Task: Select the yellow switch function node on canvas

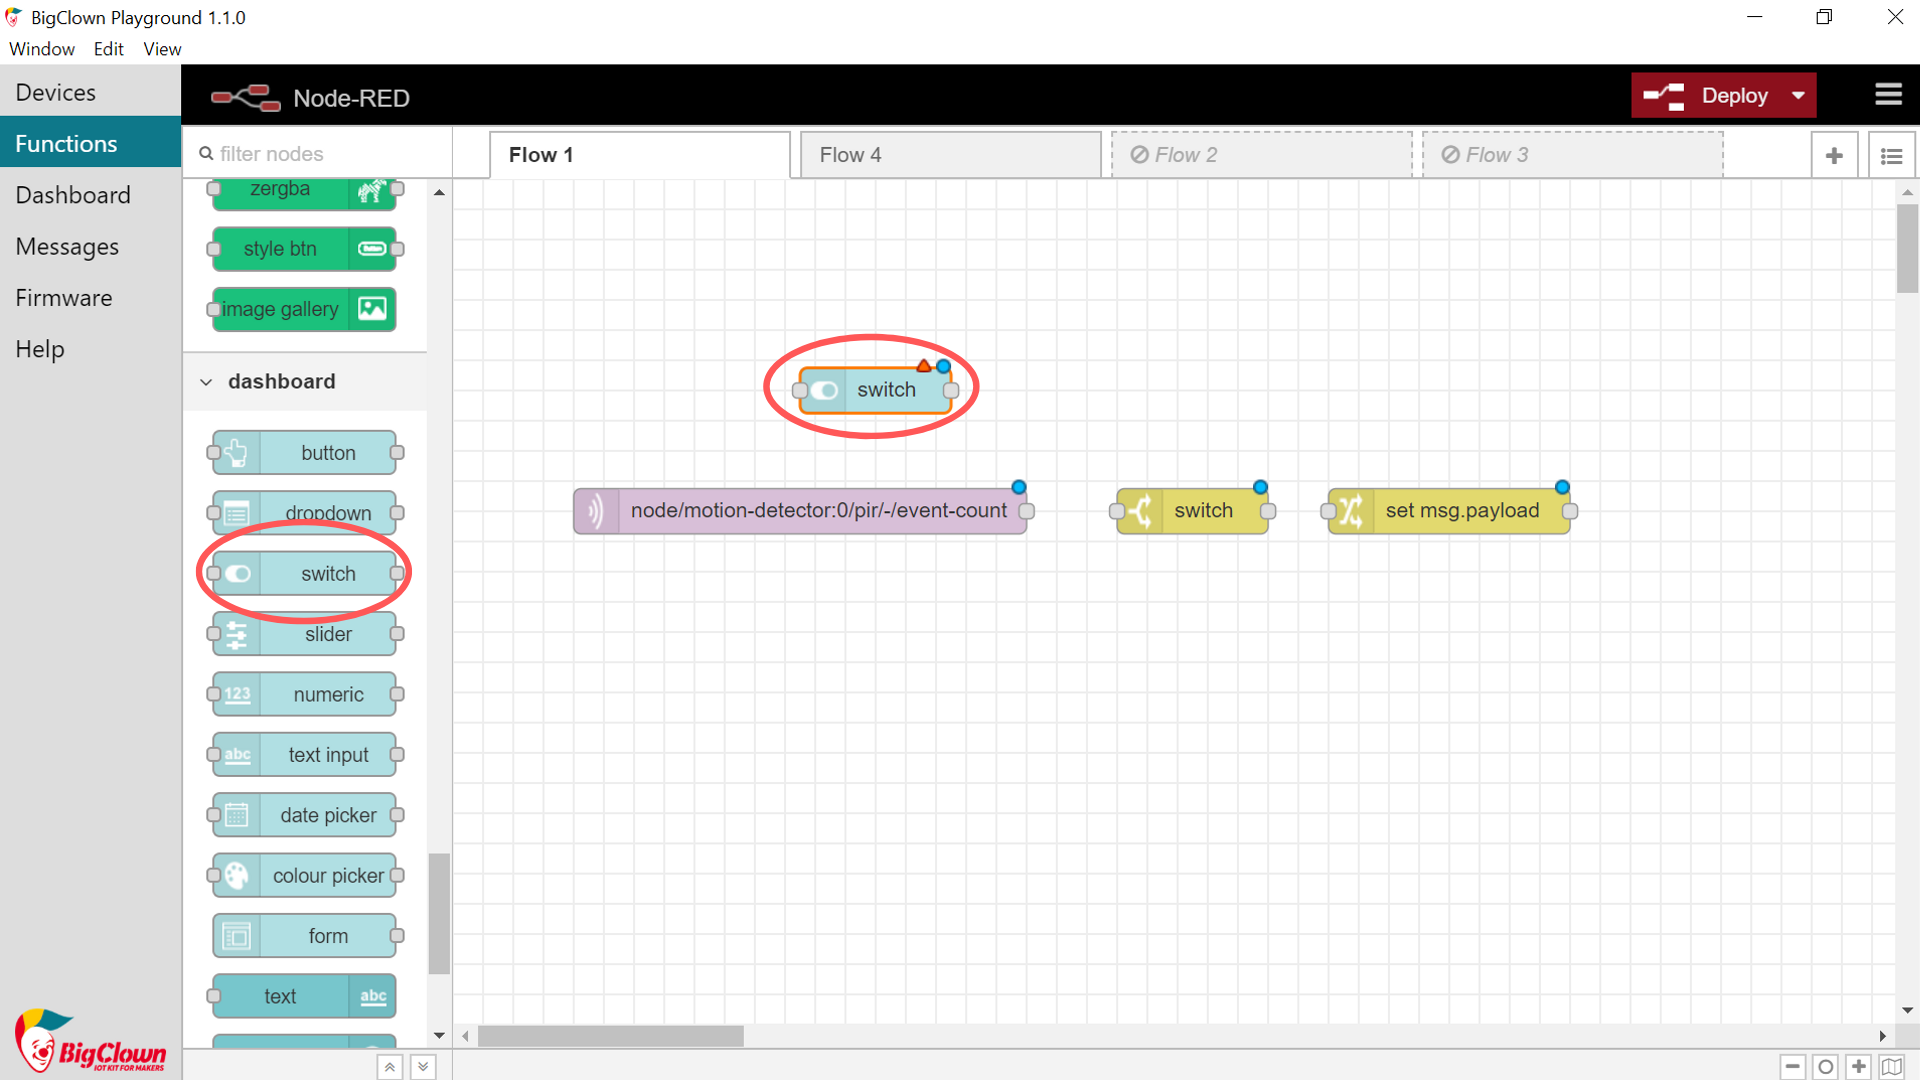Action: pyautogui.click(x=1192, y=511)
